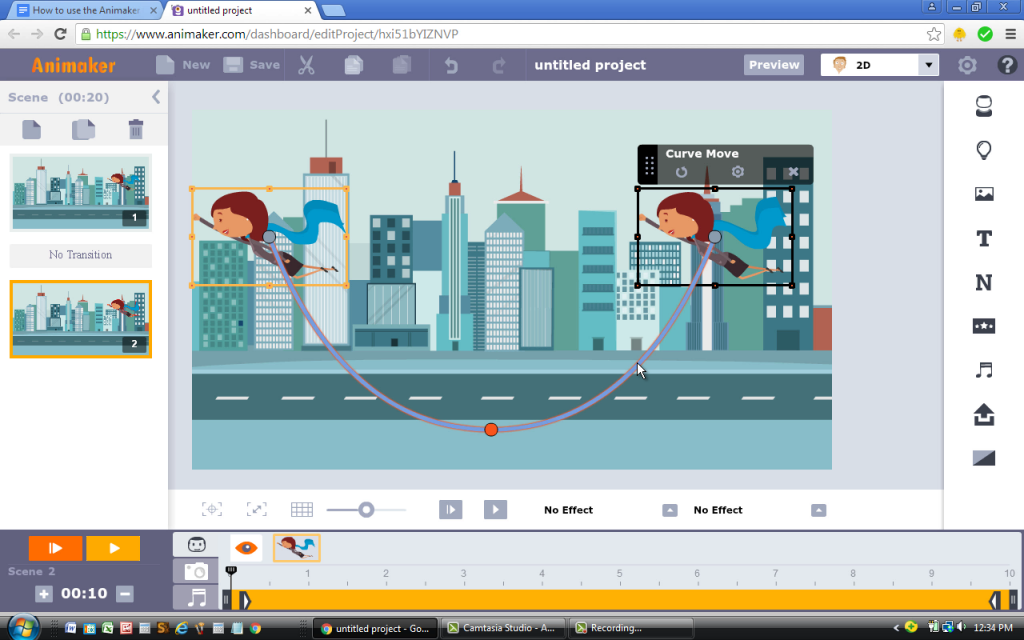1024x640 pixels.
Task: Open Windows Start menu
Action: (x=23, y=627)
